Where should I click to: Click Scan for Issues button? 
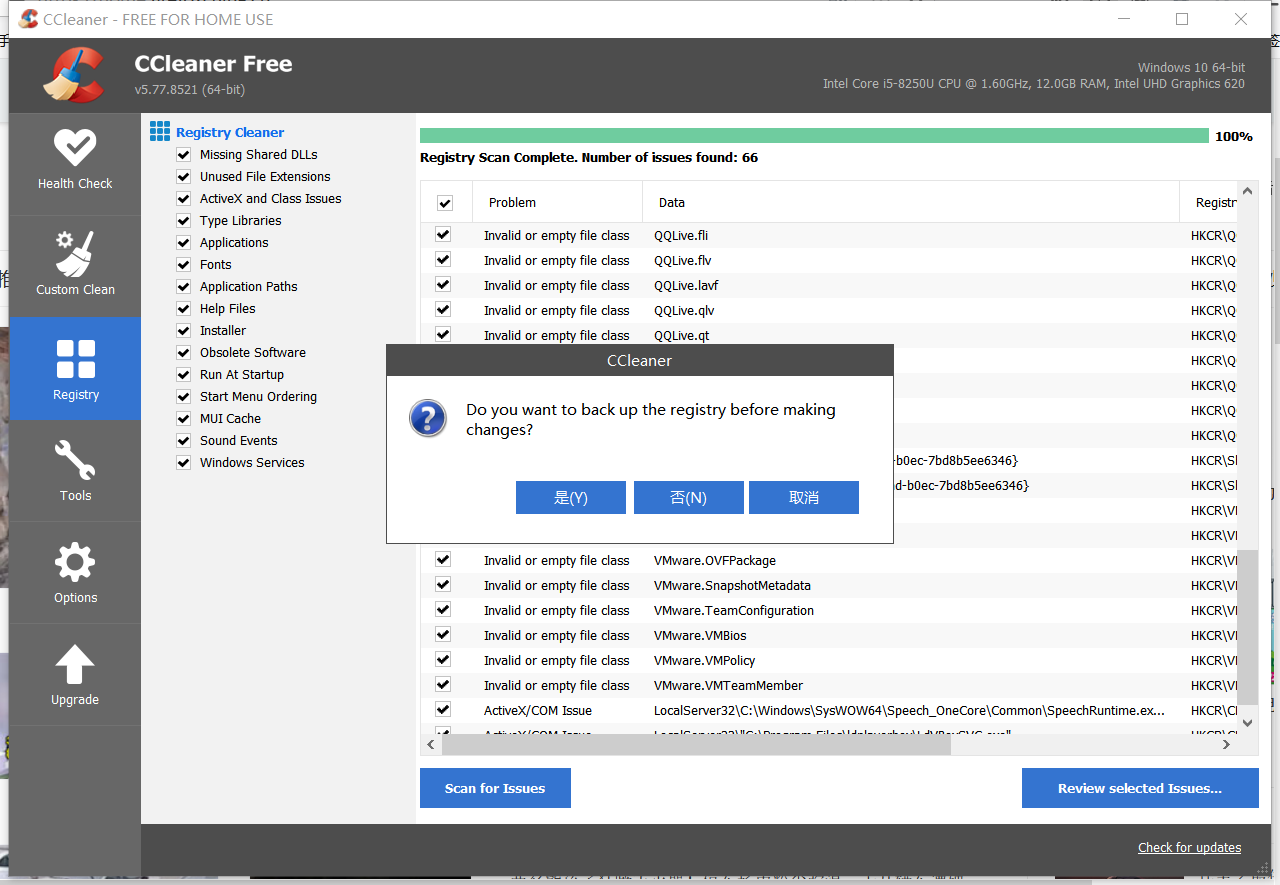(495, 788)
